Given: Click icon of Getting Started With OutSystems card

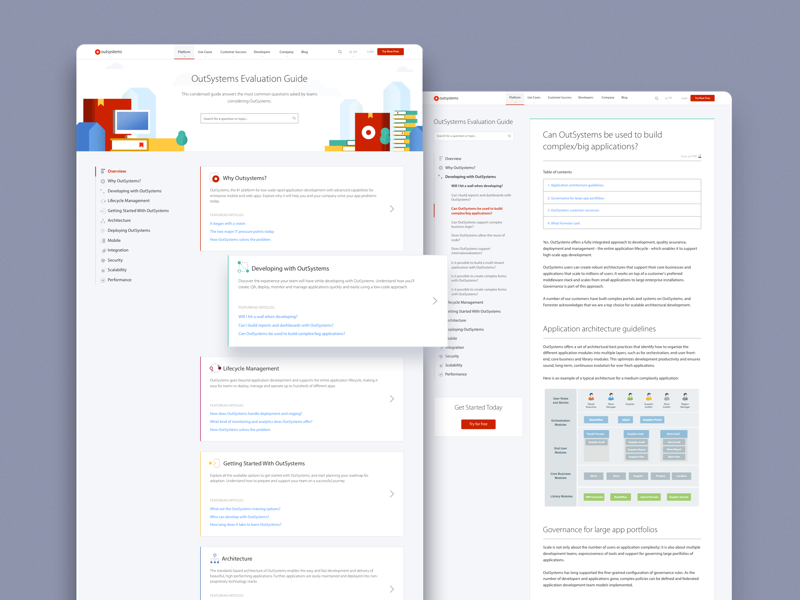Looking at the screenshot, I should [214, 463].
